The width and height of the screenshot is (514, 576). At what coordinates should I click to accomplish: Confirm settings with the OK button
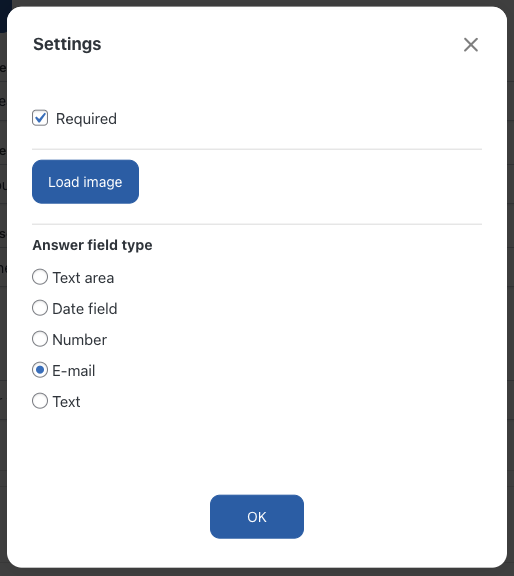(x=257, y=516)
